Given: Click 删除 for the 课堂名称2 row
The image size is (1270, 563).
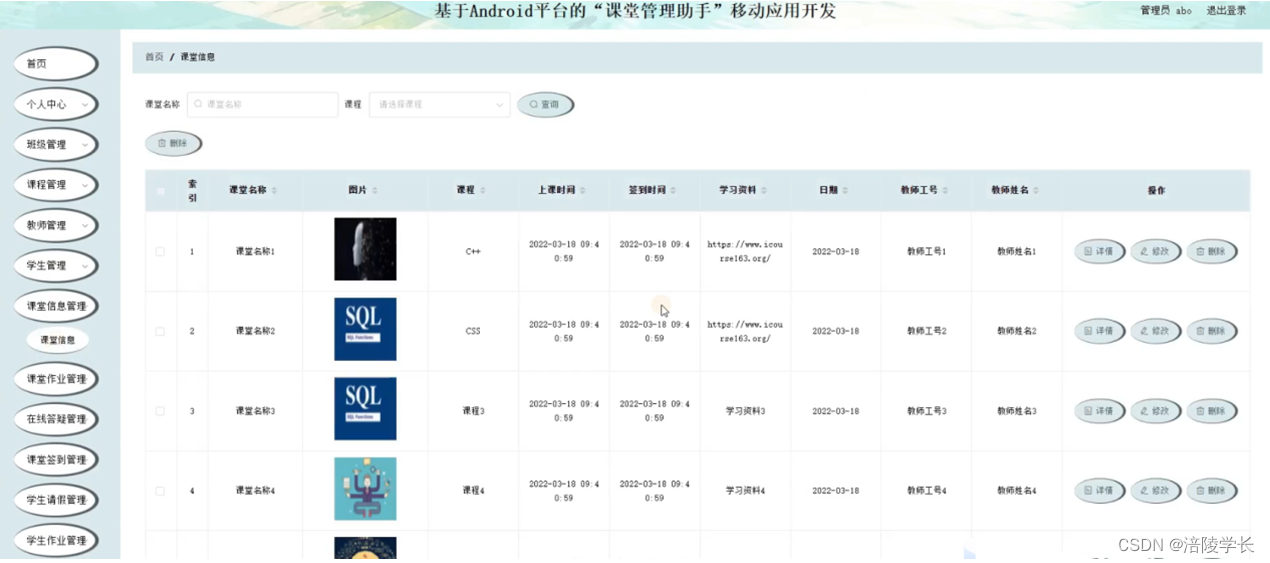Looking at the screenshot, I should click(1211, 331).
